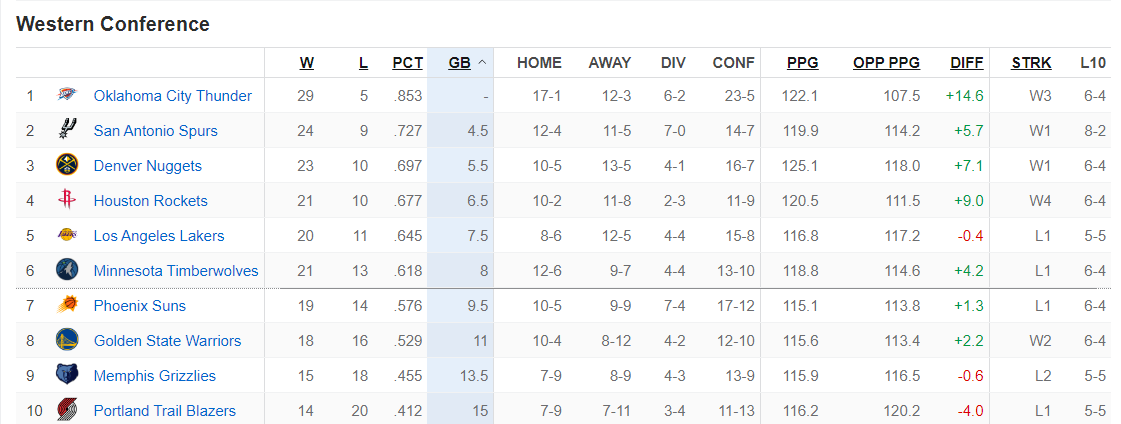Viewport: 1121px width, 424px height.
Task: Click the Memphis Grizzlies logo icon
Action: [x=67, y=376]
